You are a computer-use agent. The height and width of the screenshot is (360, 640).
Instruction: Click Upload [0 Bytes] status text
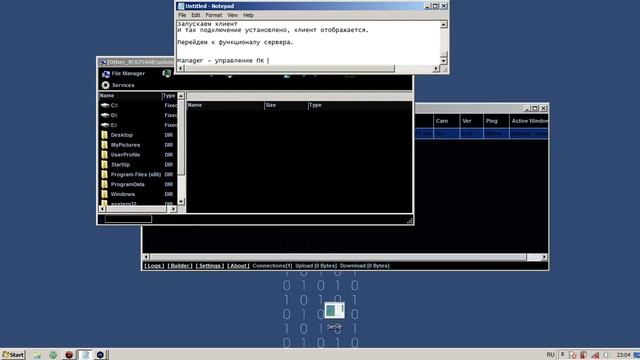[316, 266]
